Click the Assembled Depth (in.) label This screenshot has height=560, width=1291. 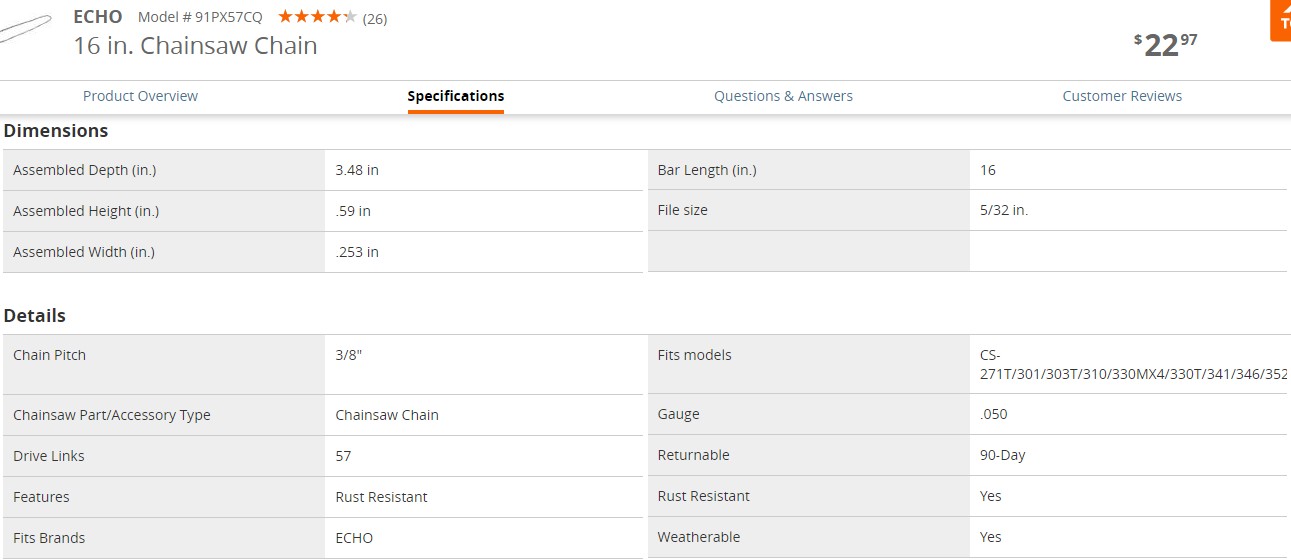[85, 170]
